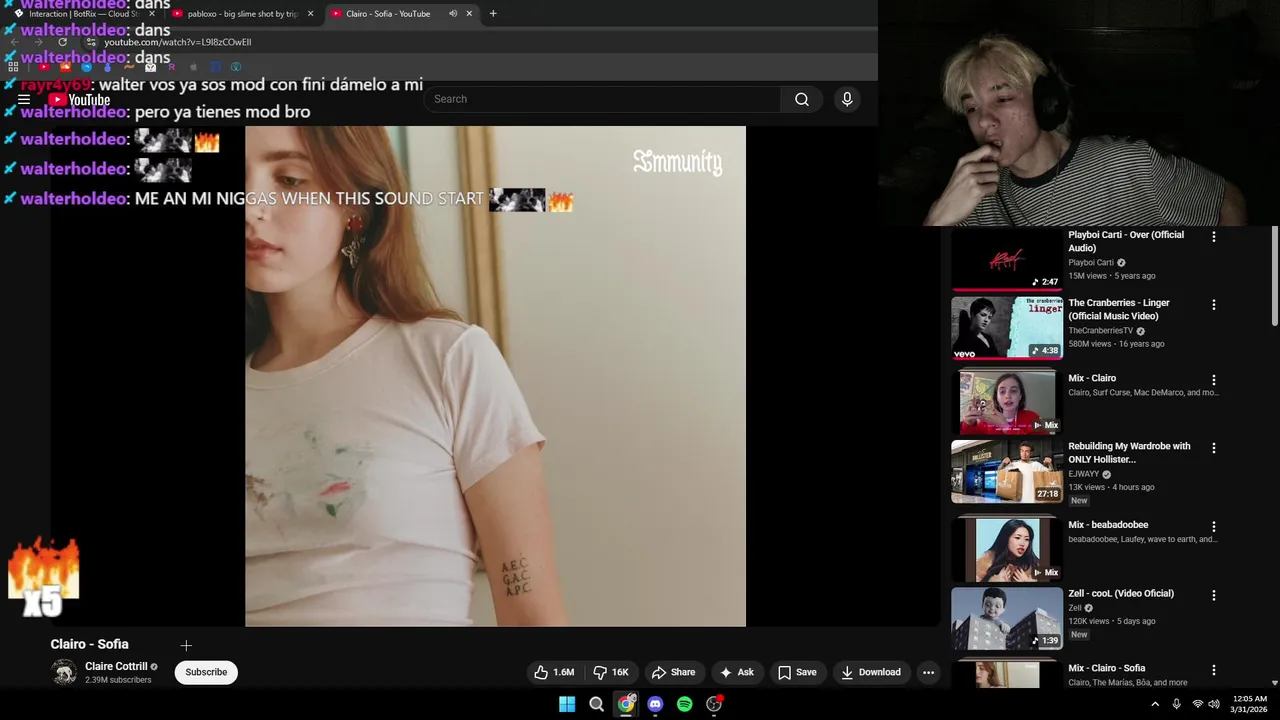The image size is (1280, 720).
Task: Reload the page with the refresh icon
Action: [63, 42]
